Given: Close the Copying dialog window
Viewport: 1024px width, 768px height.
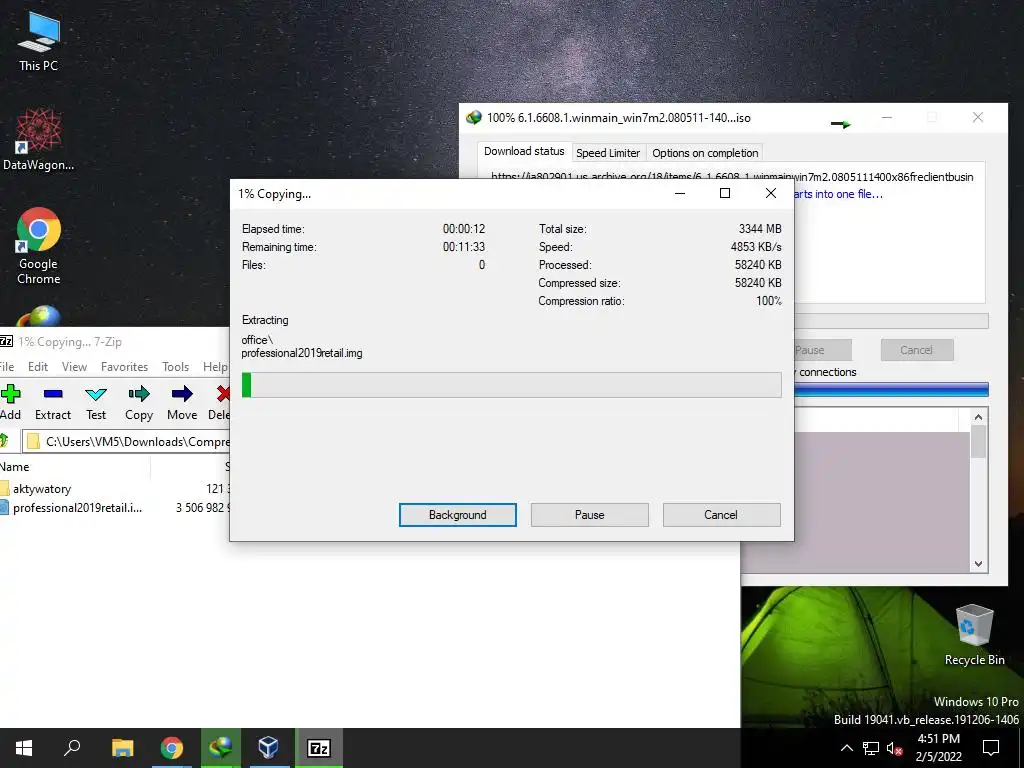Looking at the screenshot, I should coord(771,193).
